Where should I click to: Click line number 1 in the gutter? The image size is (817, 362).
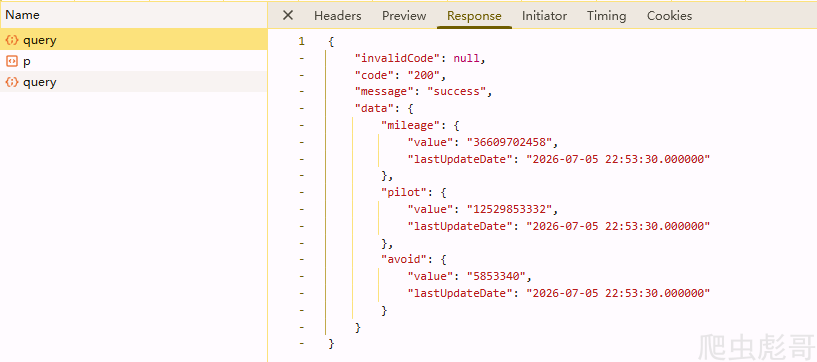click(x=301, y=41)
